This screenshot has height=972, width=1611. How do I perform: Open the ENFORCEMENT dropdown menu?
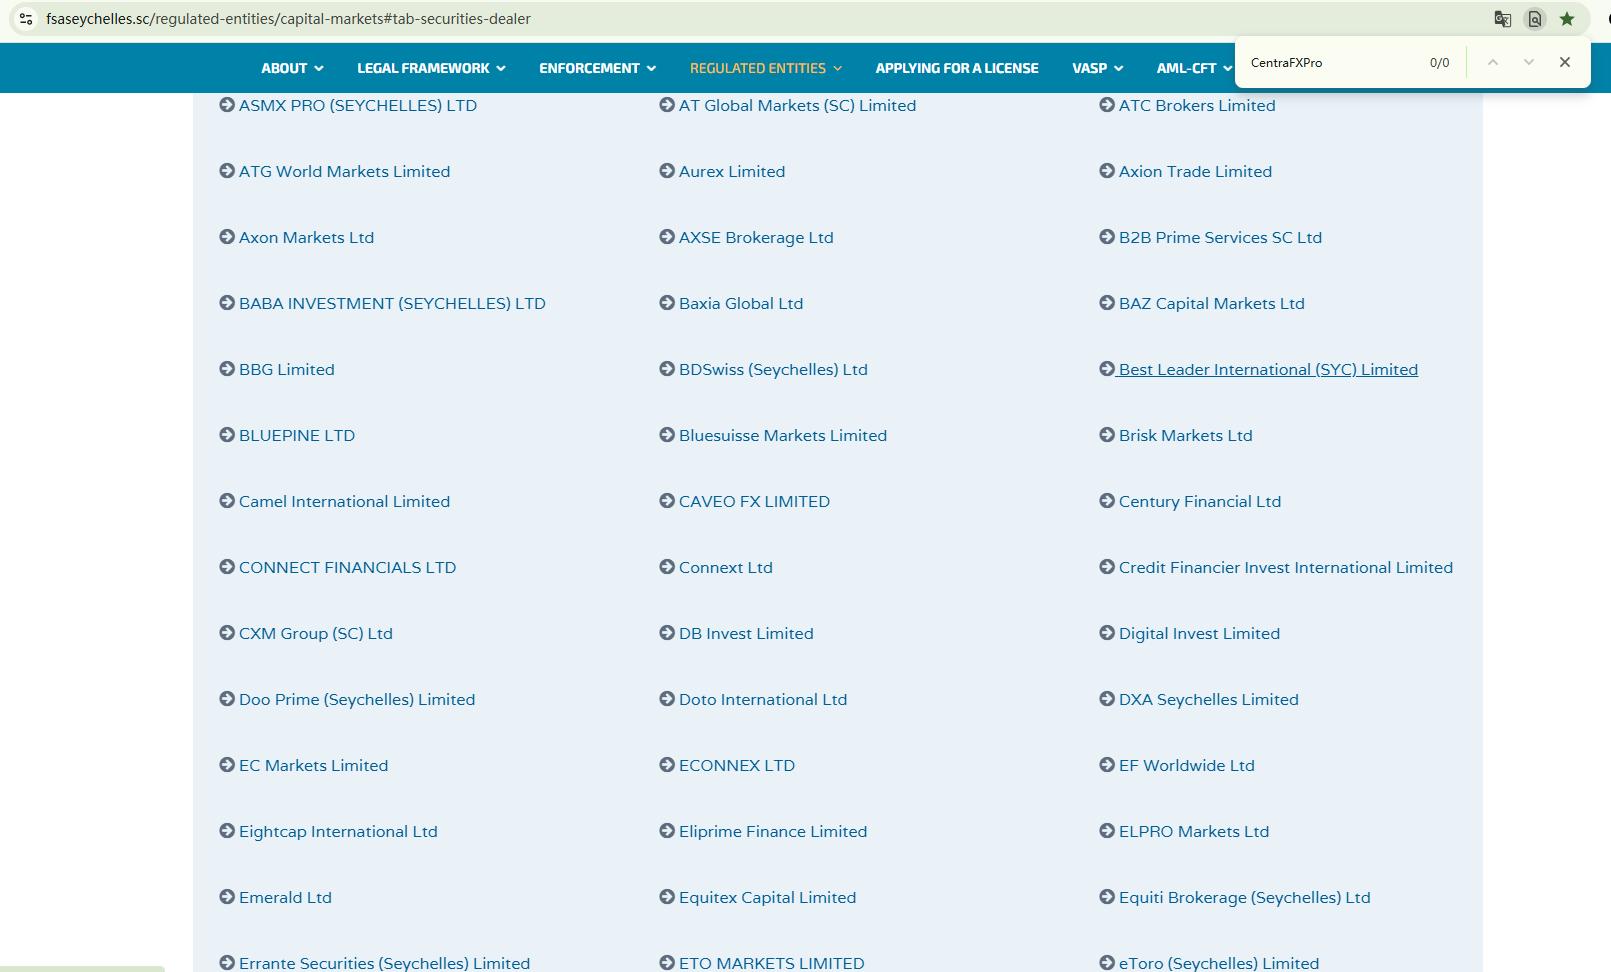click(x=597, y=68)
